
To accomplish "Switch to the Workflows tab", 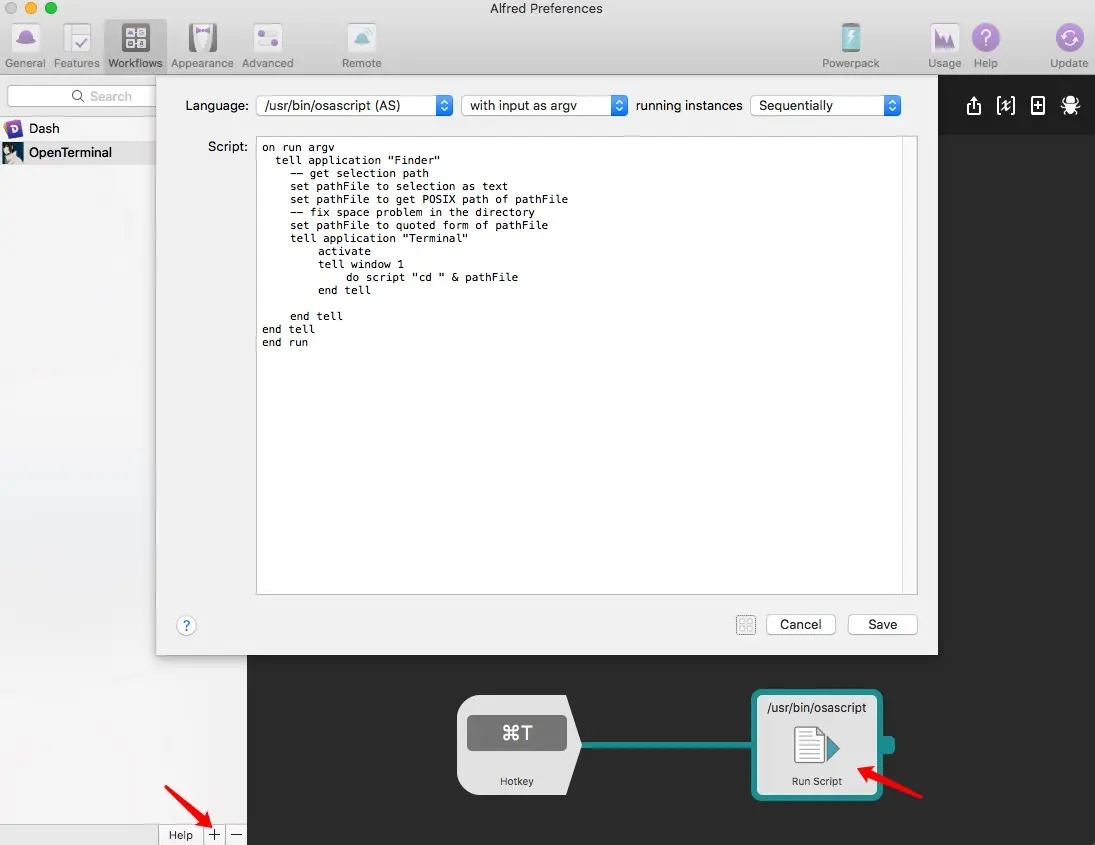I will 135,45.
